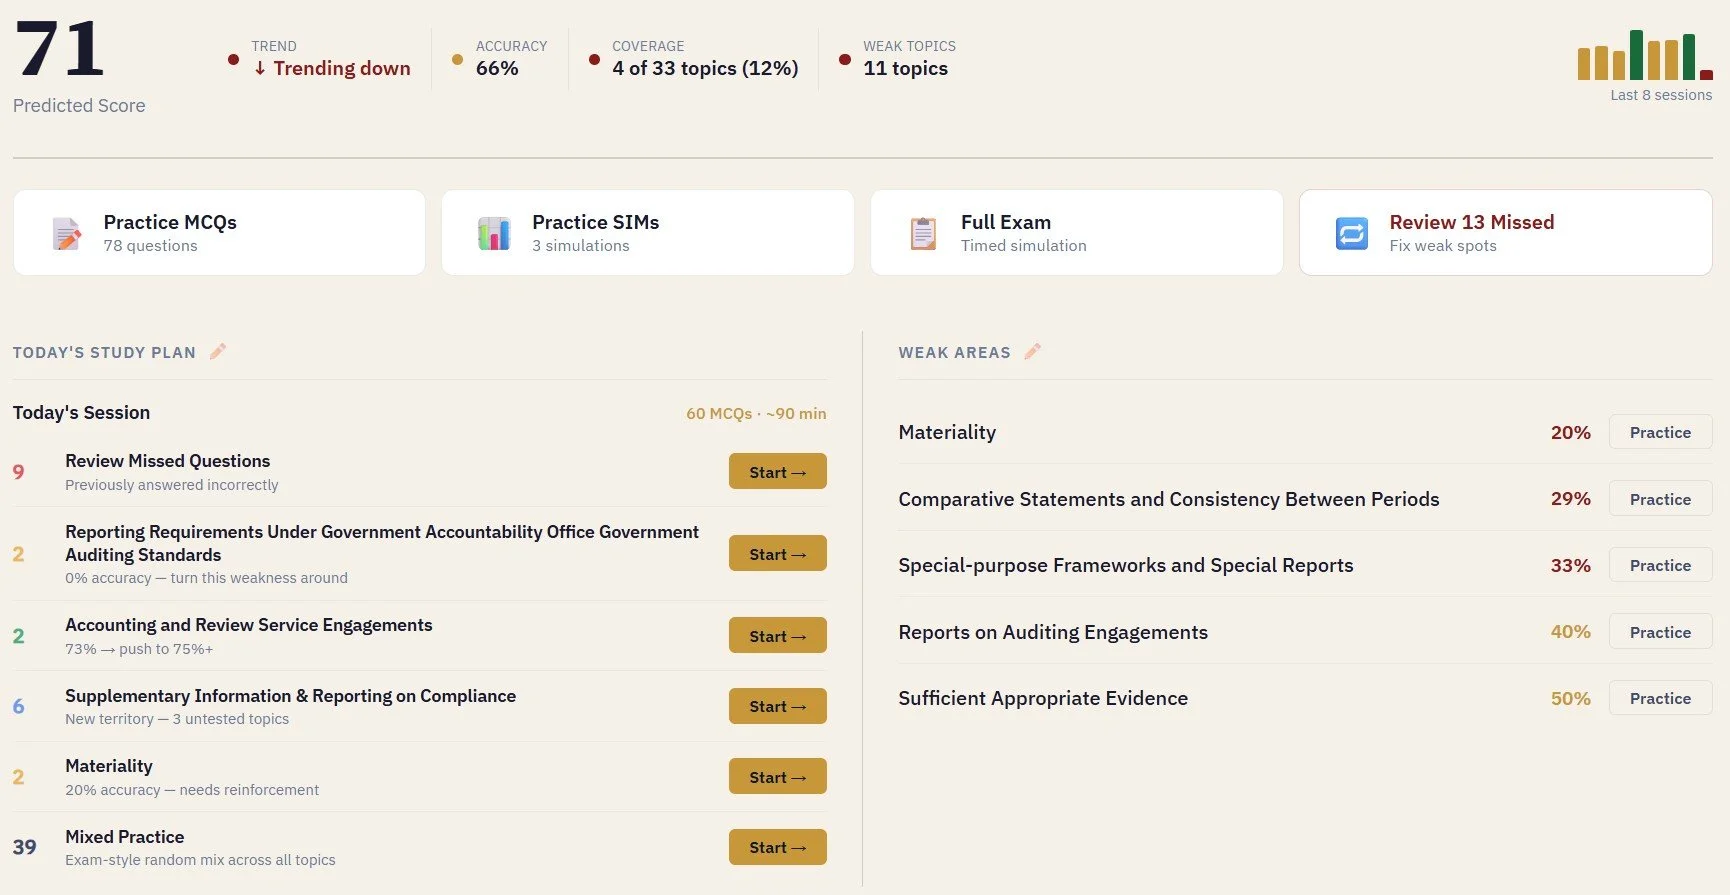This screenshot has width=1730, height=895.
Task: Click the Today's Session heading
Action: 81,412
